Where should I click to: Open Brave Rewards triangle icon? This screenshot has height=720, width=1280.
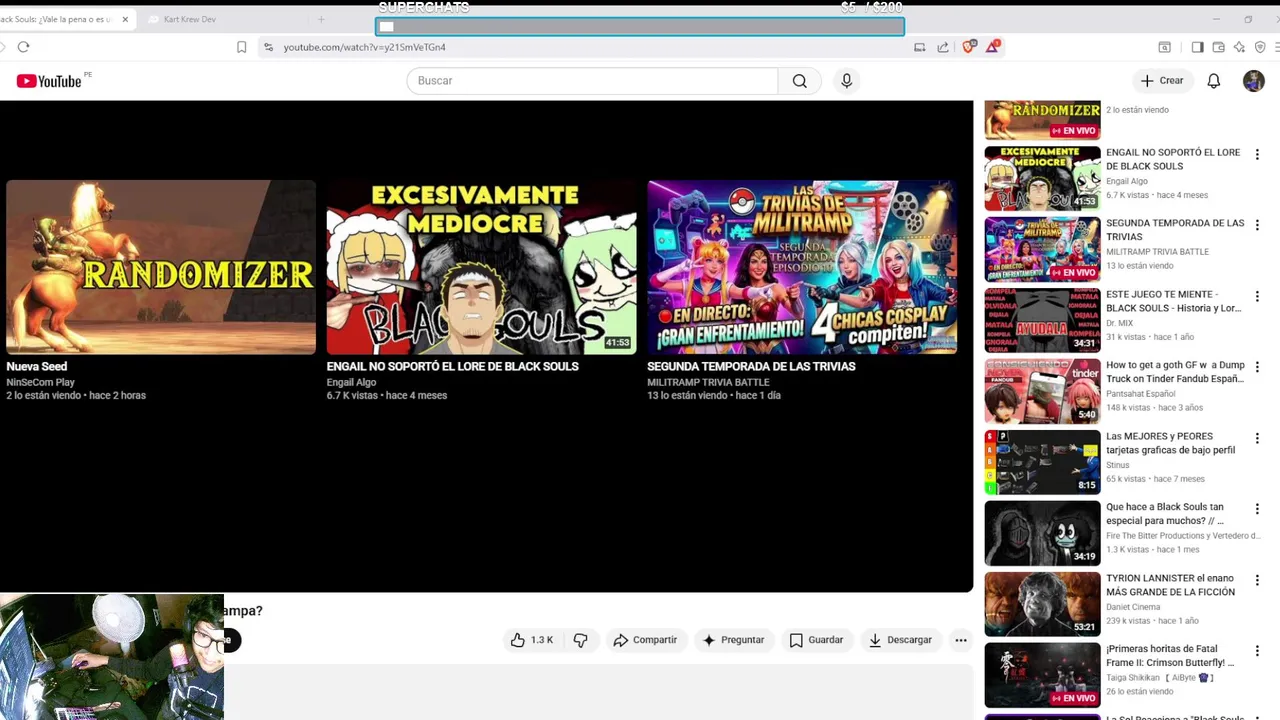point(992,46)
